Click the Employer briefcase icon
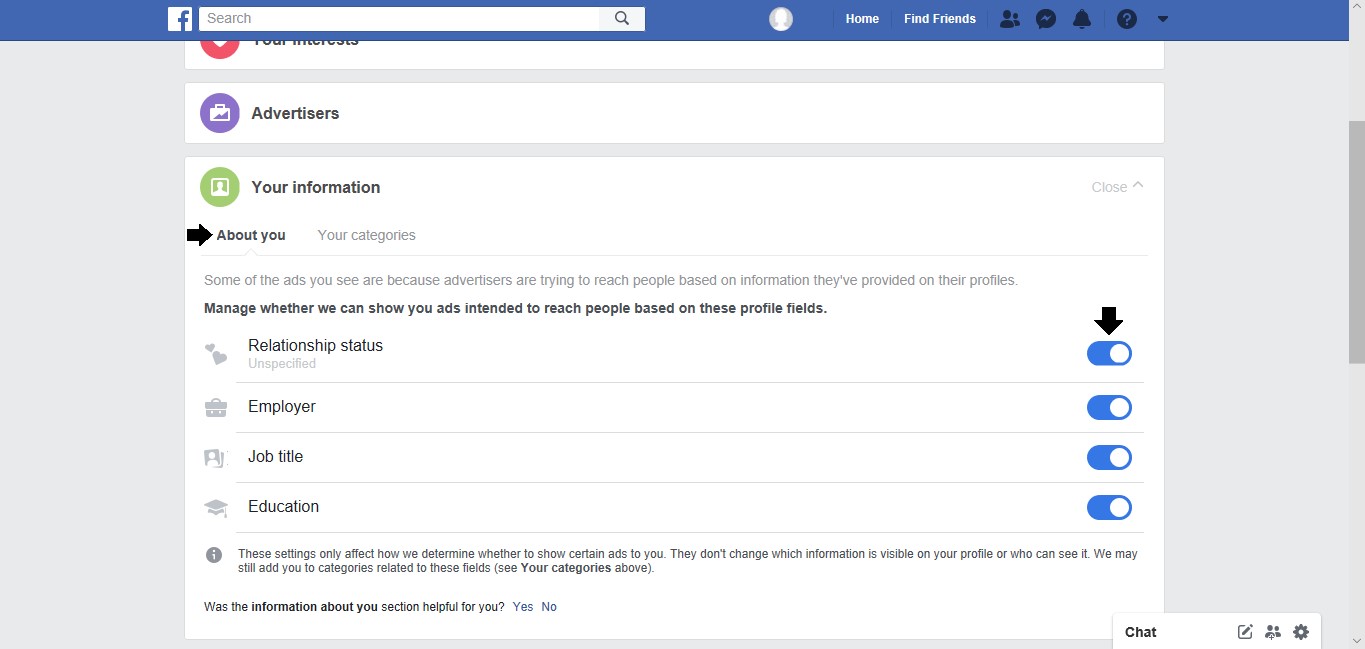Screen dimensions: 1365x649 [x=215, y=407]
